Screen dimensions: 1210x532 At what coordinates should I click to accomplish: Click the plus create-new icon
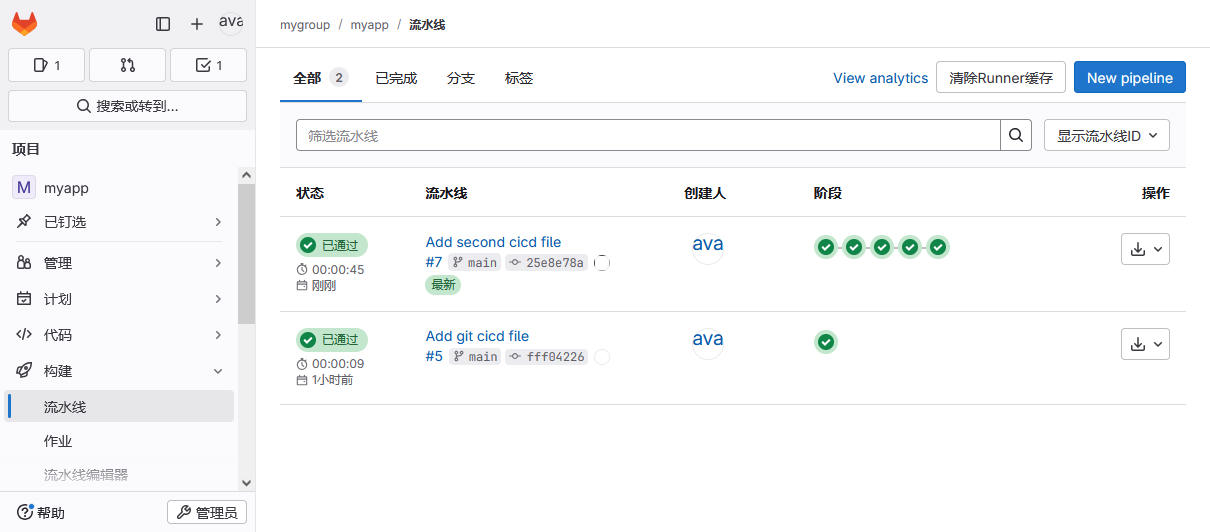coord(197,24)
